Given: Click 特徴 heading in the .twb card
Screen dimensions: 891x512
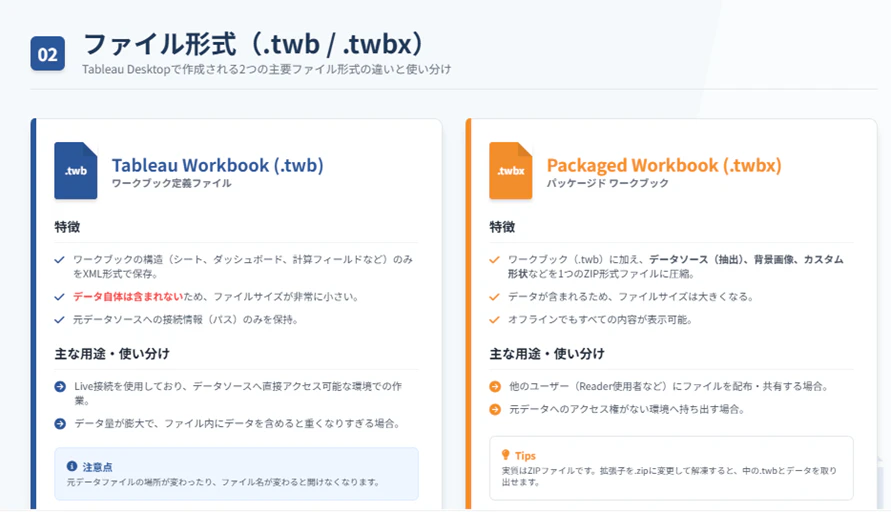Looking at the screenshot, I should pyautogui.click(x=67, y=227).
